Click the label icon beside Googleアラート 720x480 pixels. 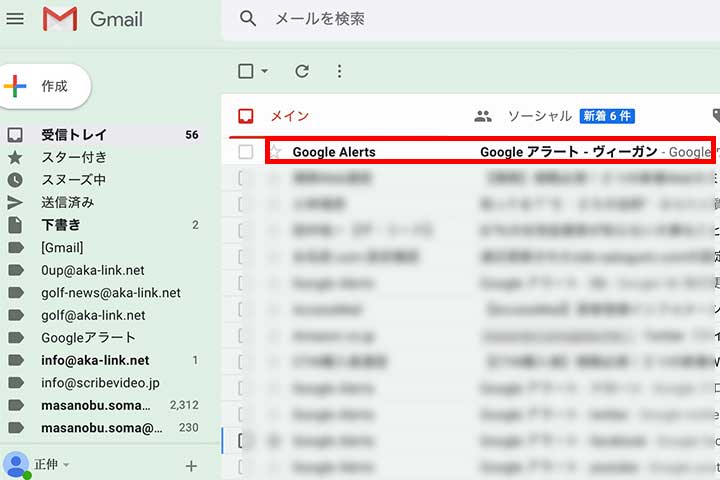tap(16, 338)
